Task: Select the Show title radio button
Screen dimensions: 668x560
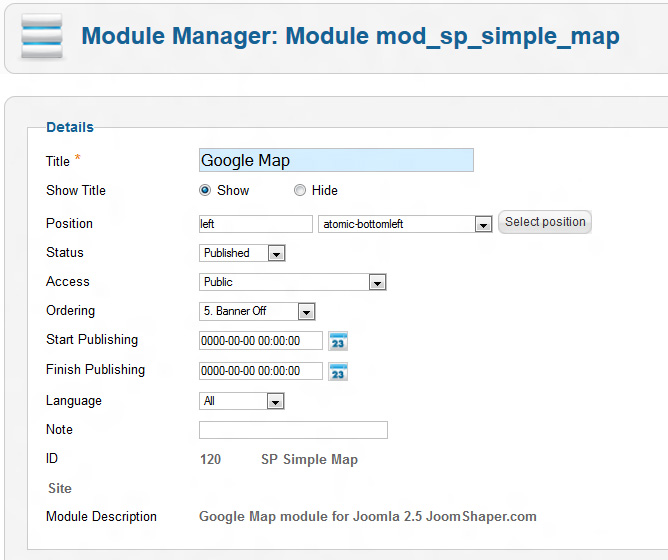Action: [x=205, y=191]
